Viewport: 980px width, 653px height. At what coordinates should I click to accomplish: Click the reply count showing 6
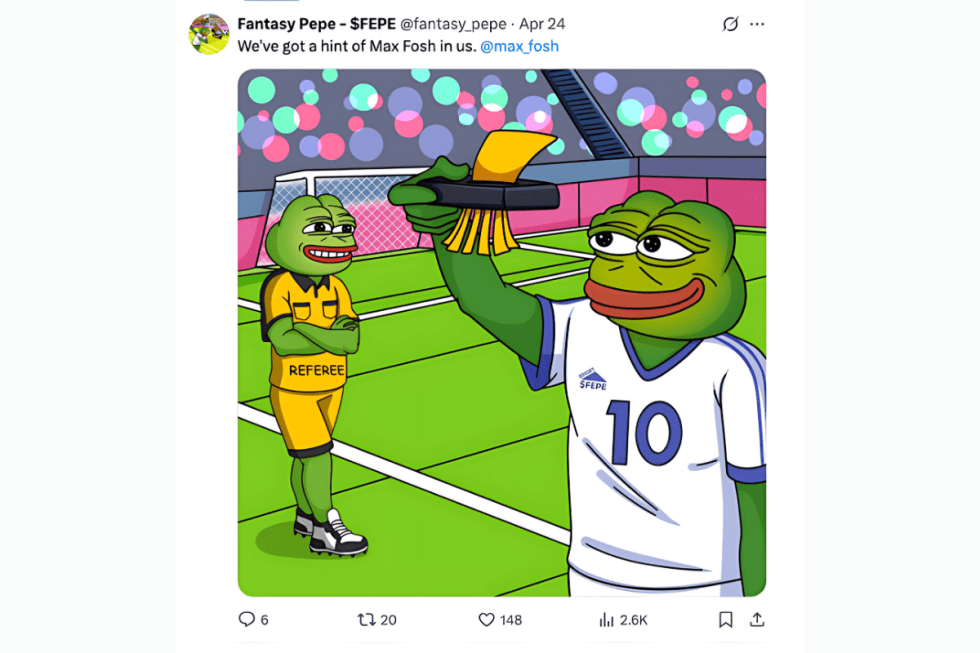click(263, 620)
